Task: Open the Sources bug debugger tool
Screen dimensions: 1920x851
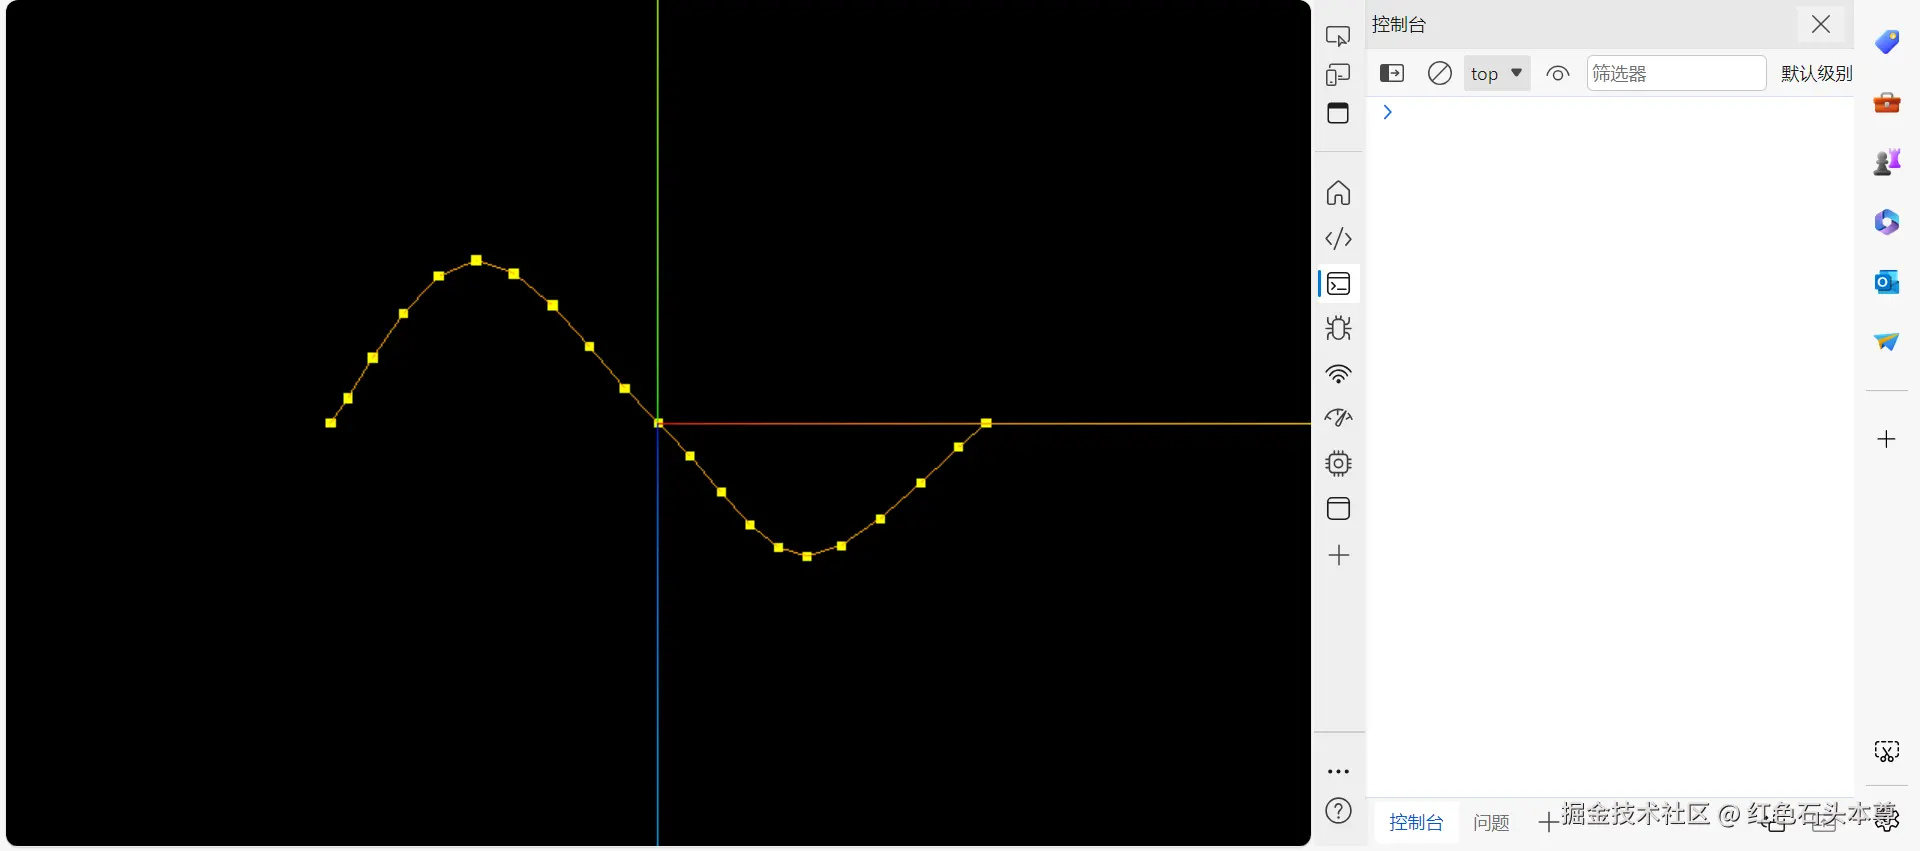Action: click(1338, 328)
